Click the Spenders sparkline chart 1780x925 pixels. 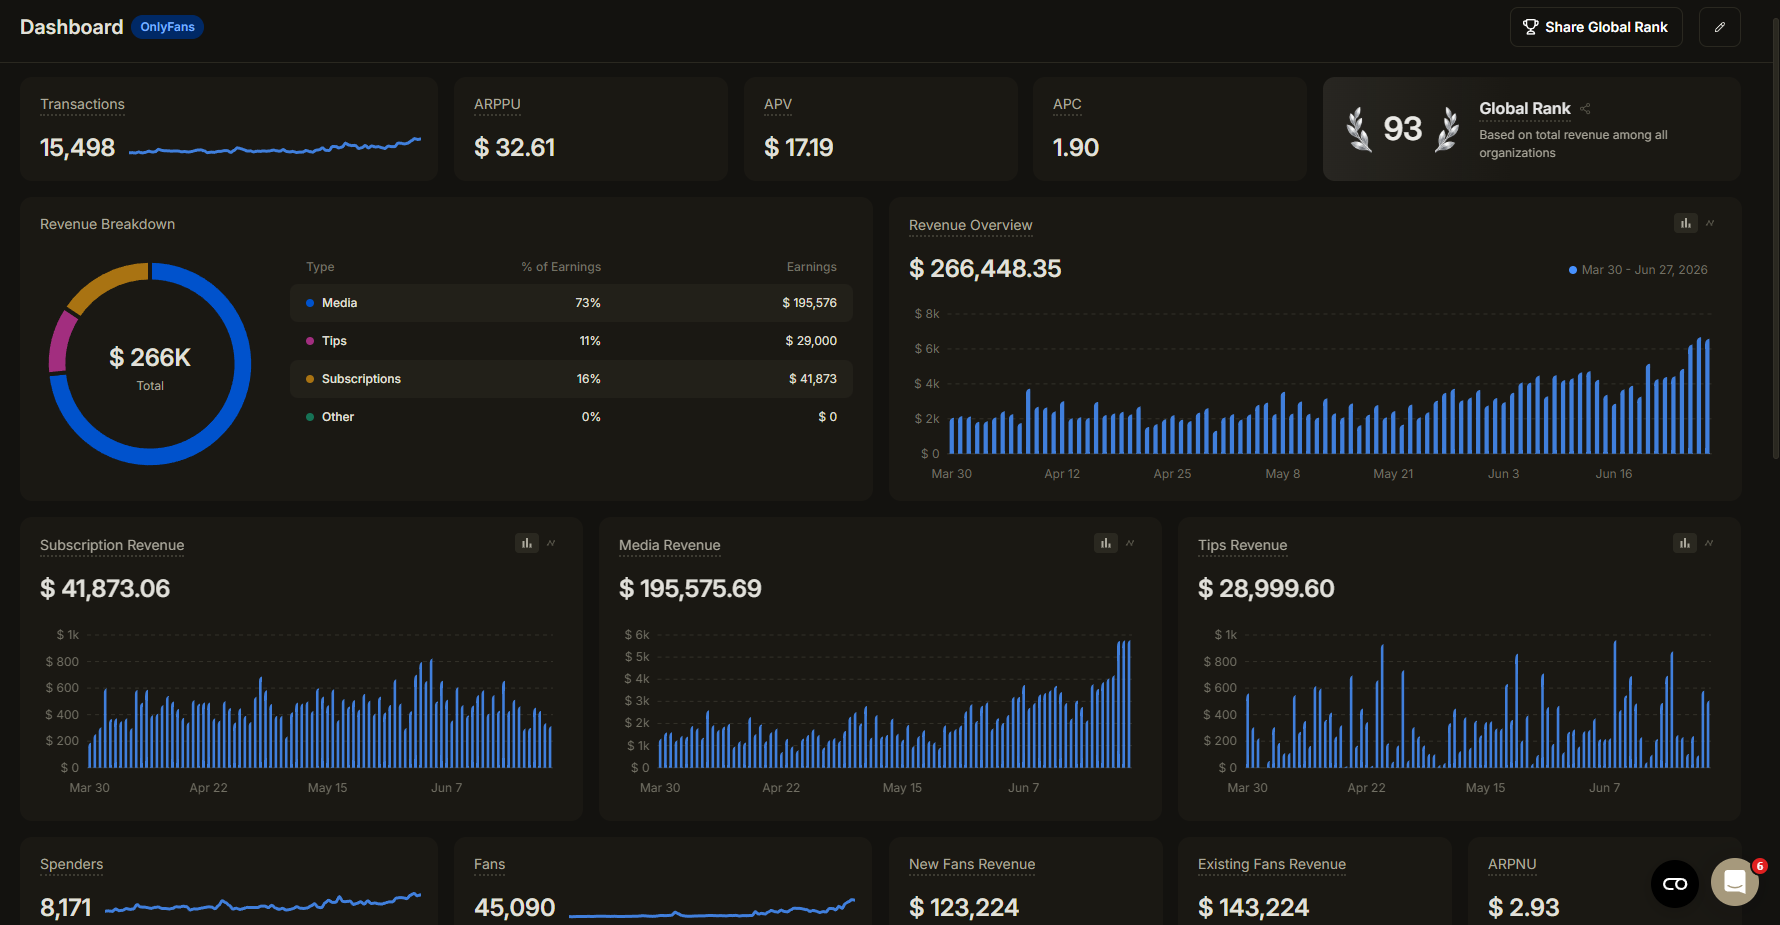(x=263, y=903)
